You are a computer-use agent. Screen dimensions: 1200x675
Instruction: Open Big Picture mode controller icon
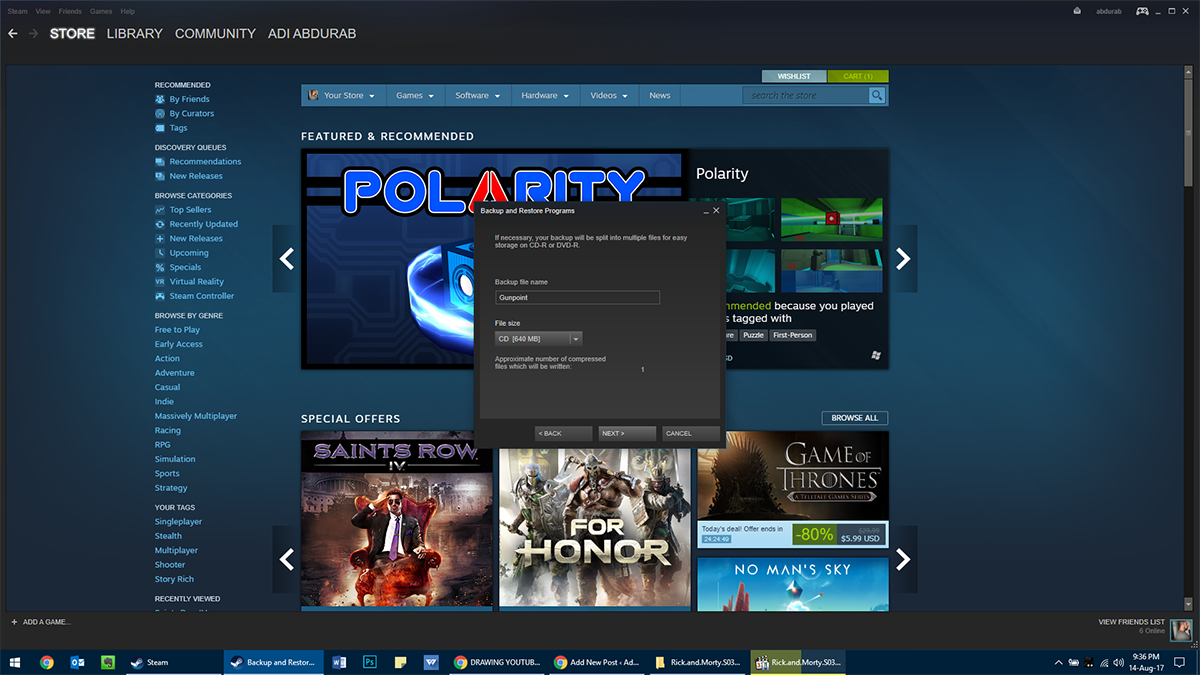pyautogui.click(x=1141, y=11)
